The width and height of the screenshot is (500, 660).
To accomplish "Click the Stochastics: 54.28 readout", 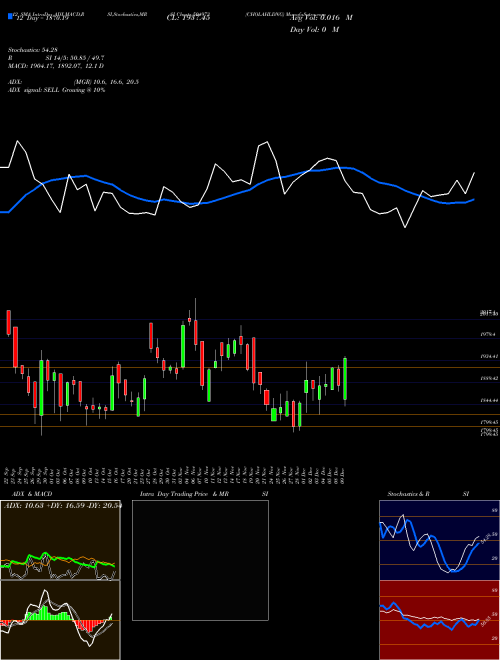I will [32, 51].
